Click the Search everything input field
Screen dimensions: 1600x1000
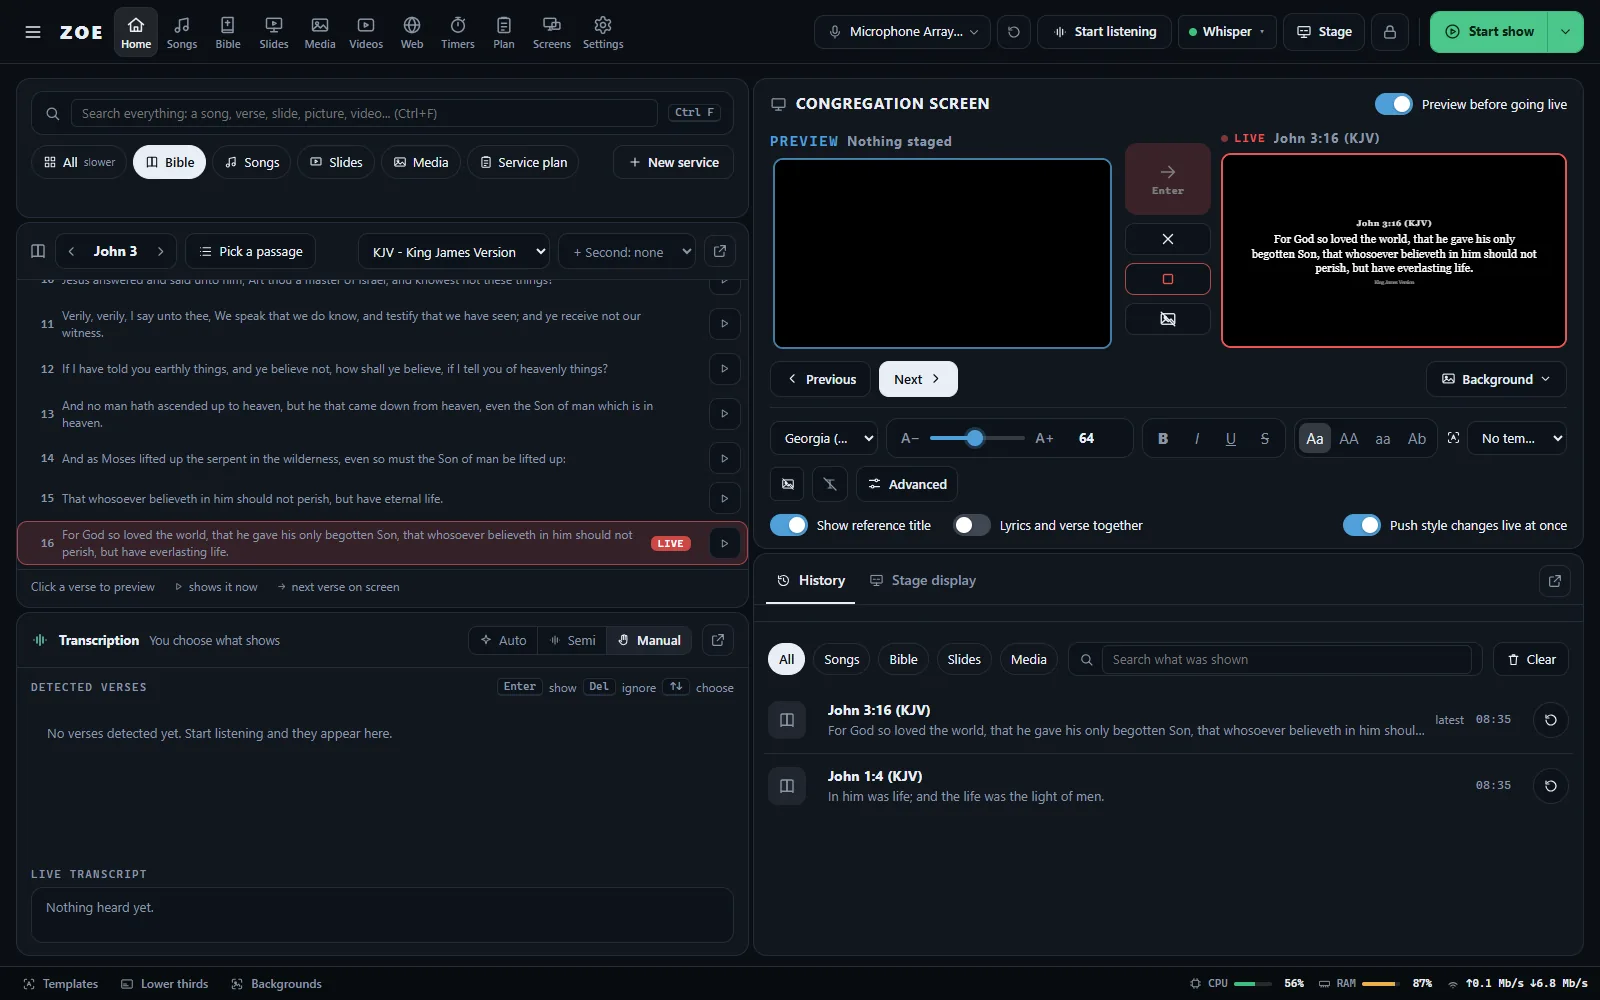pyautogui.click(x=364, y=113)
